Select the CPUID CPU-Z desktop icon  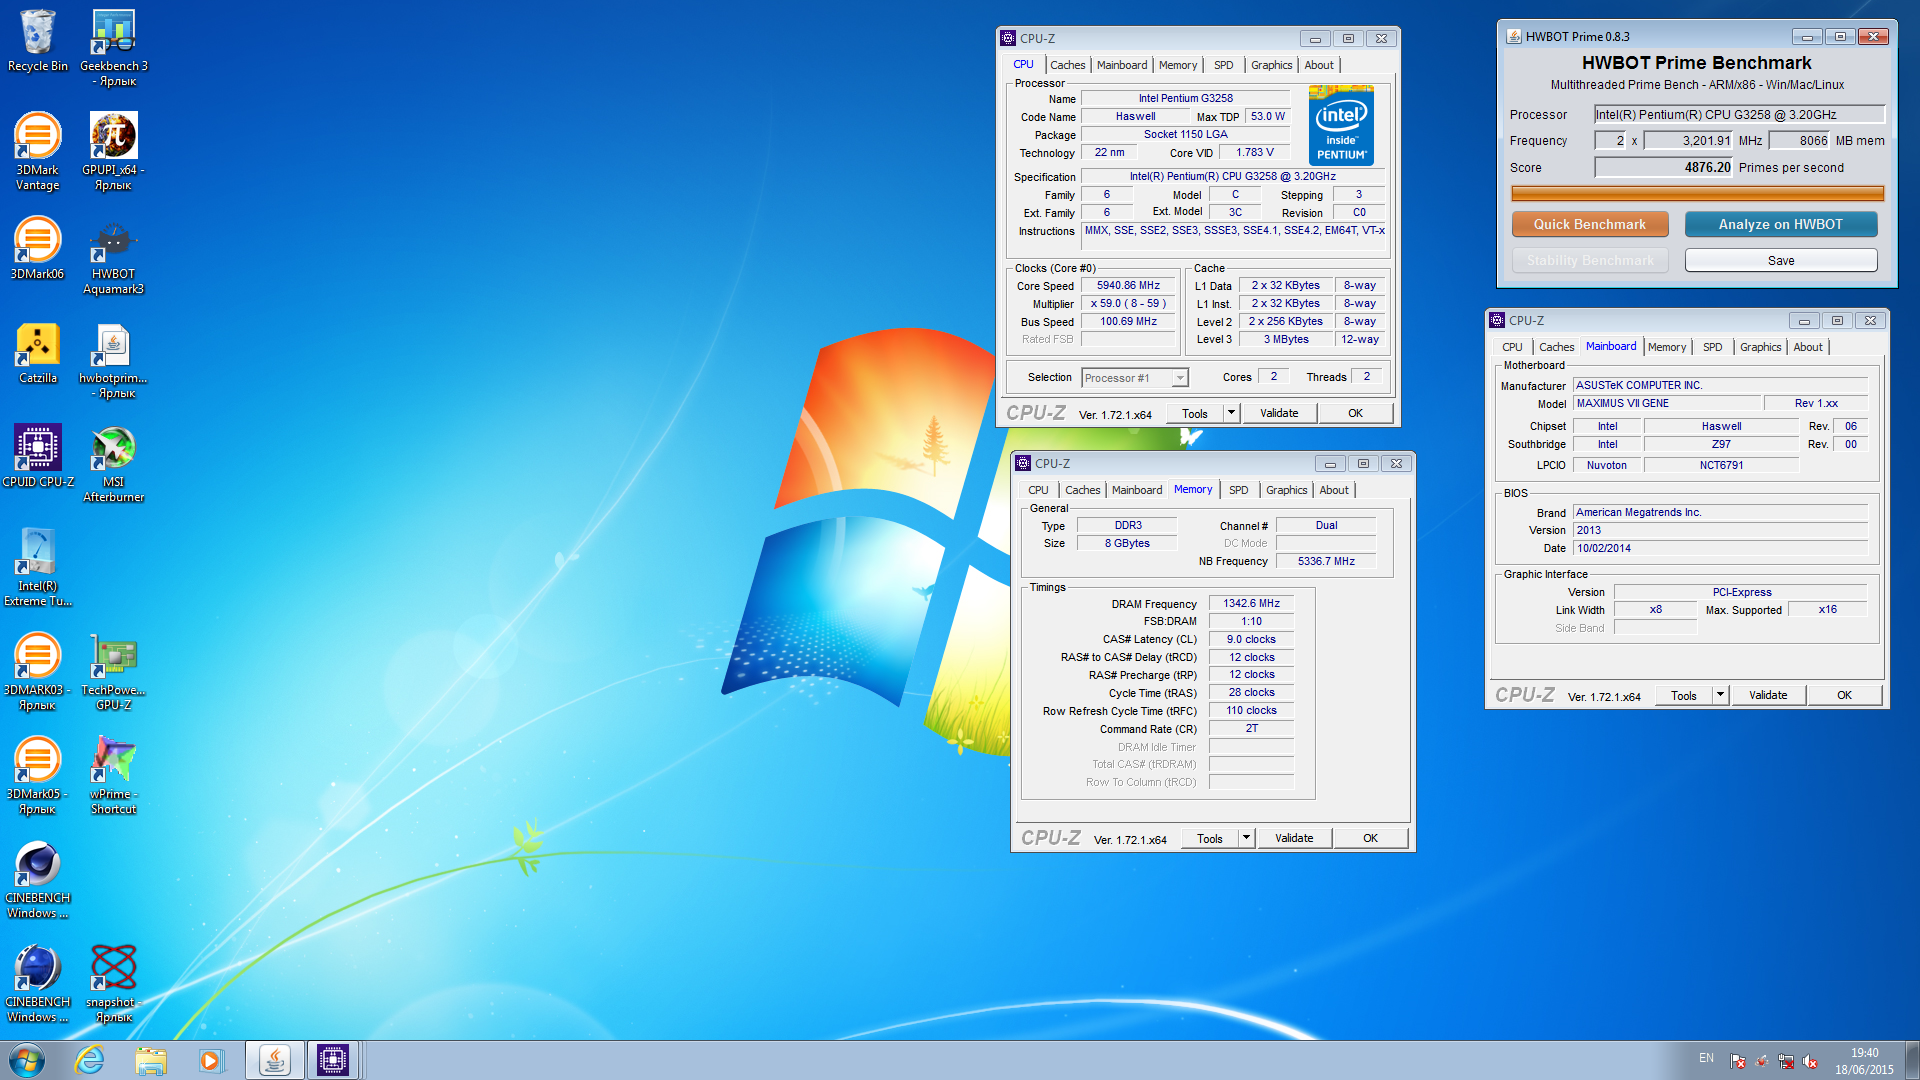point(38,456)
